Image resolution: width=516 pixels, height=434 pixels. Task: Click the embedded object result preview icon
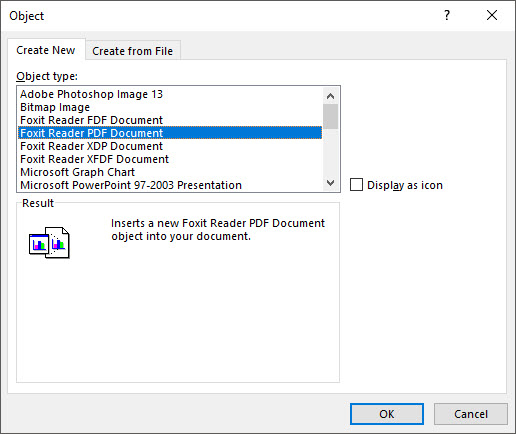point(49,242)
